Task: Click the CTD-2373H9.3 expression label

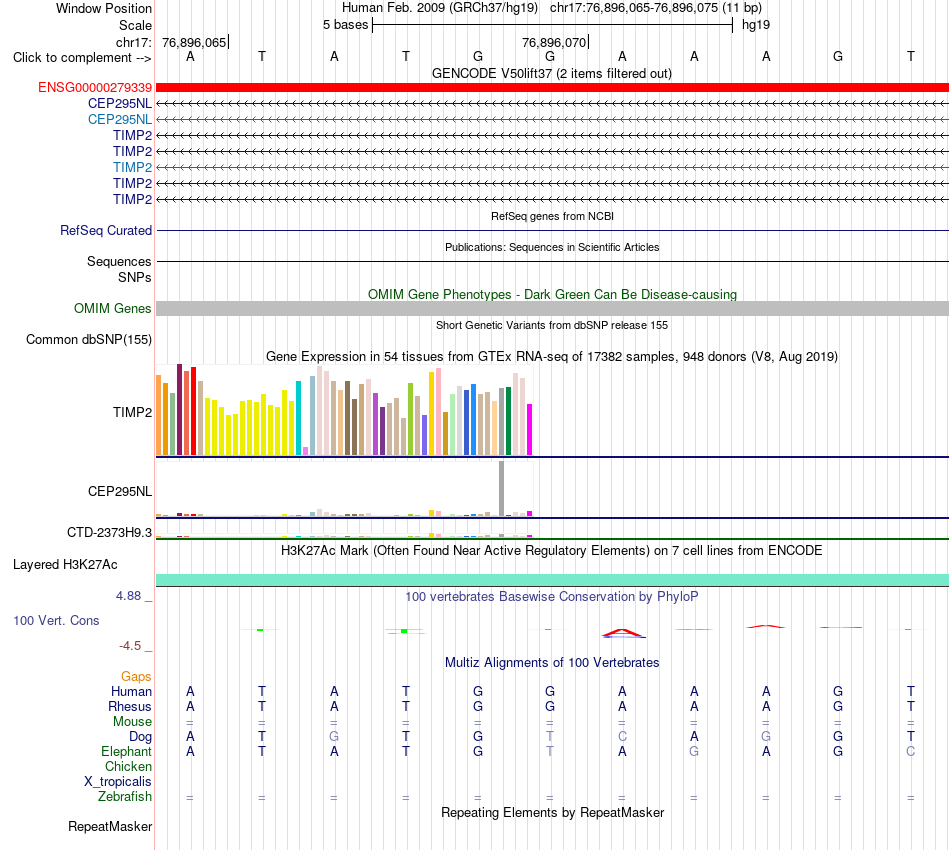Action: (109, 533)
